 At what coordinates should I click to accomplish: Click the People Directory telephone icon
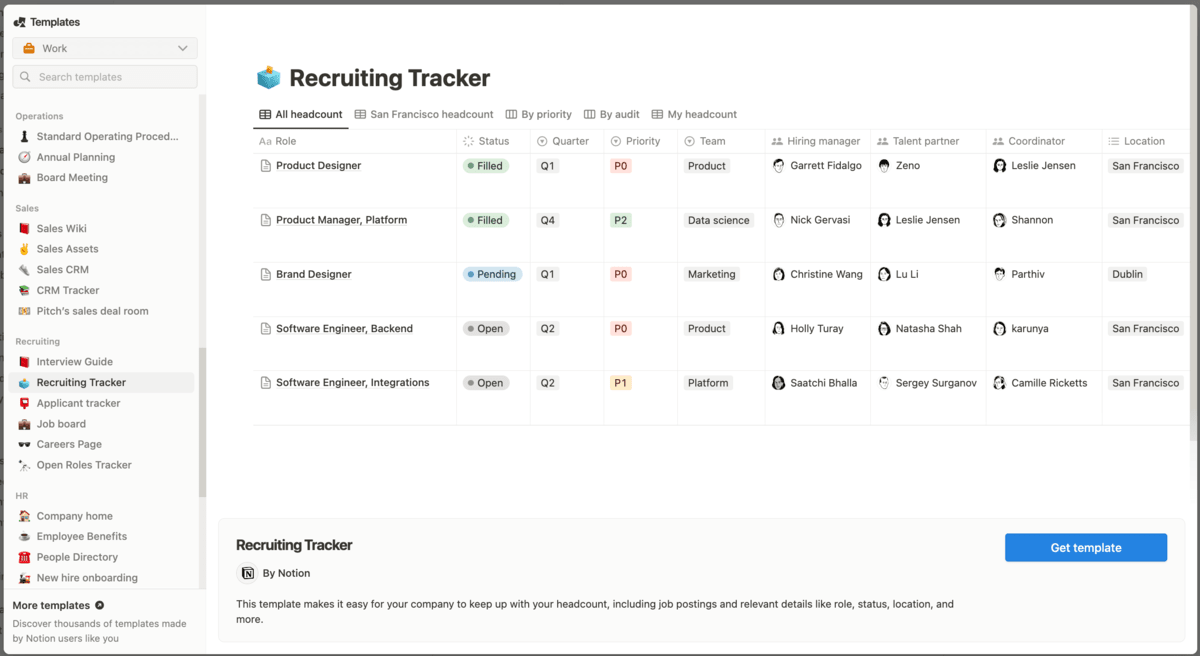click(x=24, y=558)
